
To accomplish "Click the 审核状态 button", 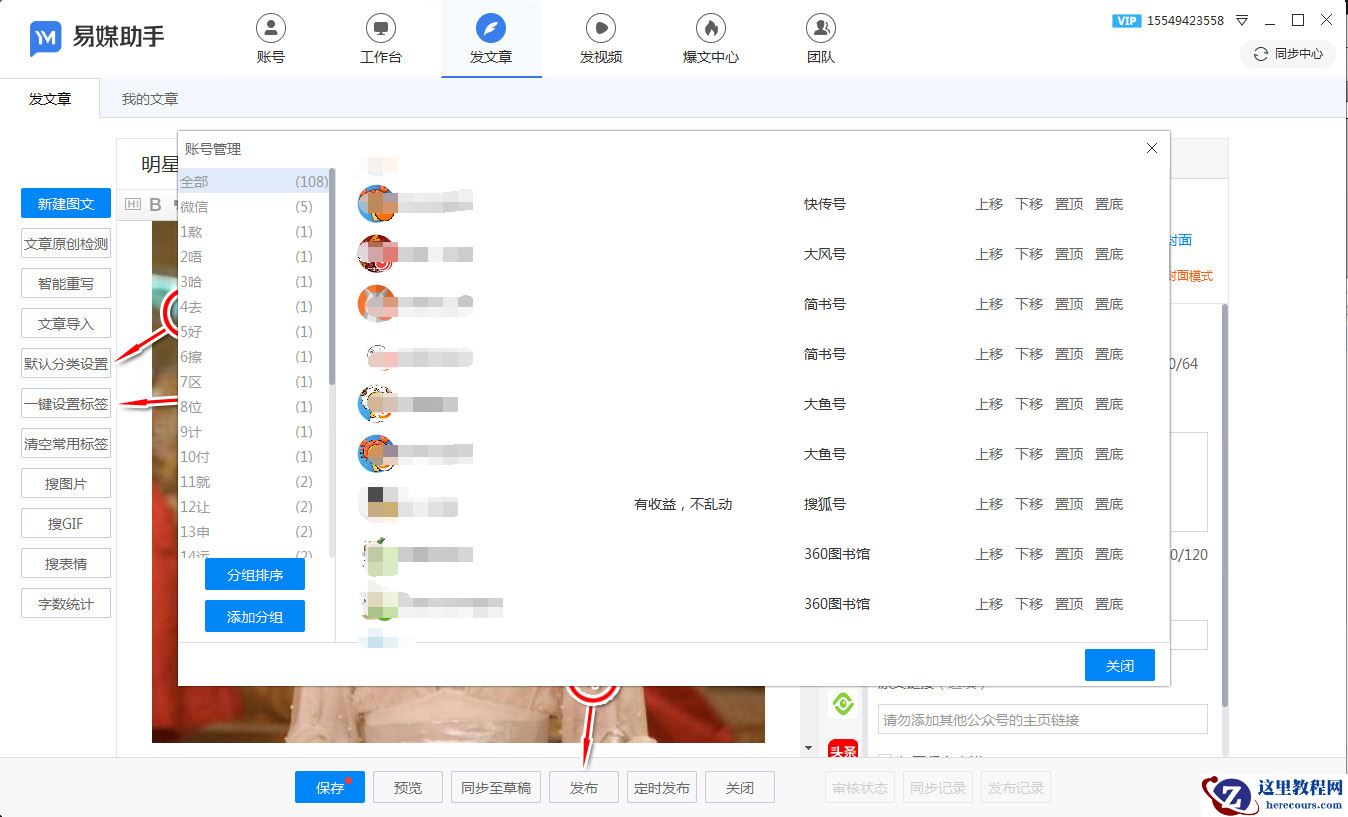I will 860,787.
